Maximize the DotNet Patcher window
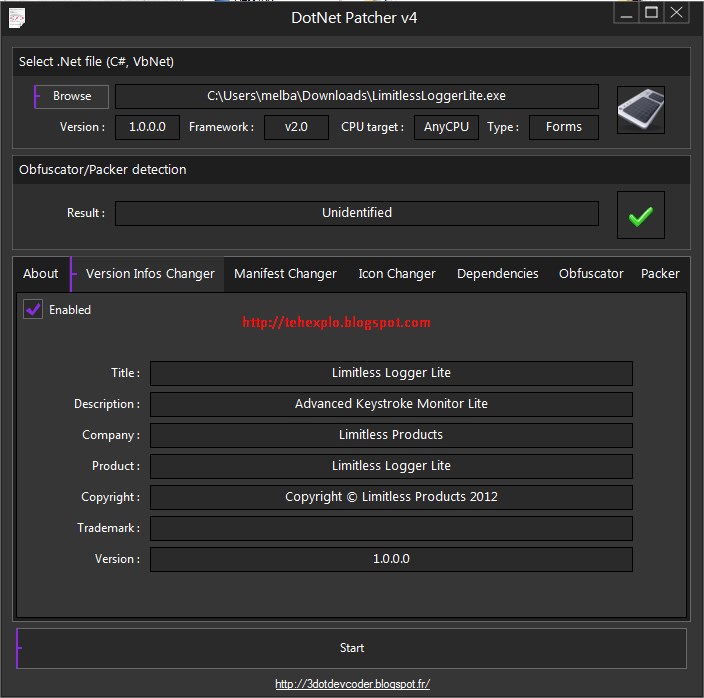The width and height of the screenshot is (704, 698). 651,13
